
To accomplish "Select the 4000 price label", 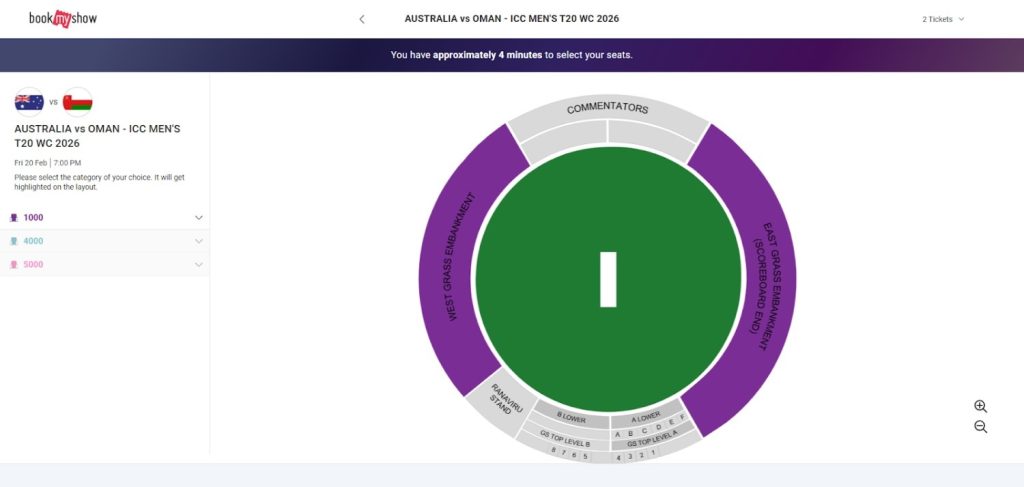I will click(x=33, y=241).
